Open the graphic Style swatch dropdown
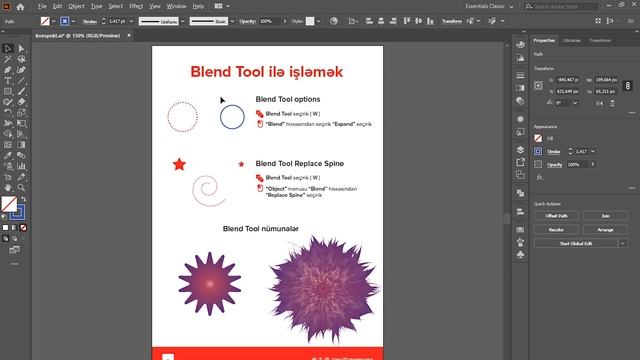The height and width of the screenshot is (360, 640). [318, 21]
